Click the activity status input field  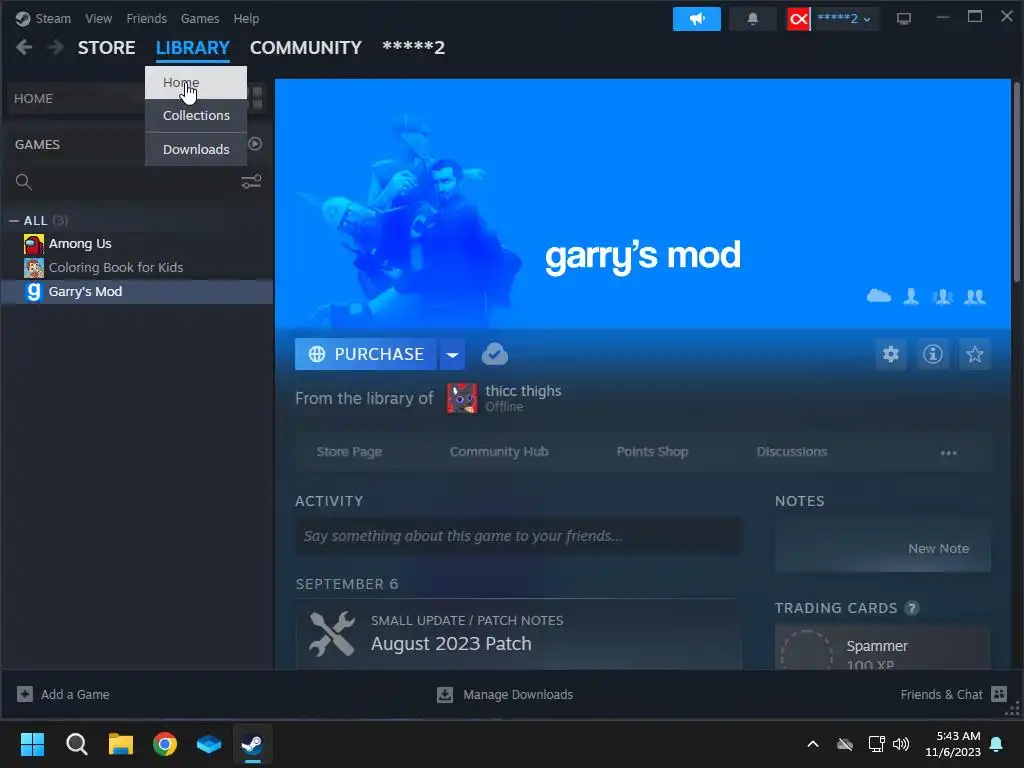click(519, 536)
